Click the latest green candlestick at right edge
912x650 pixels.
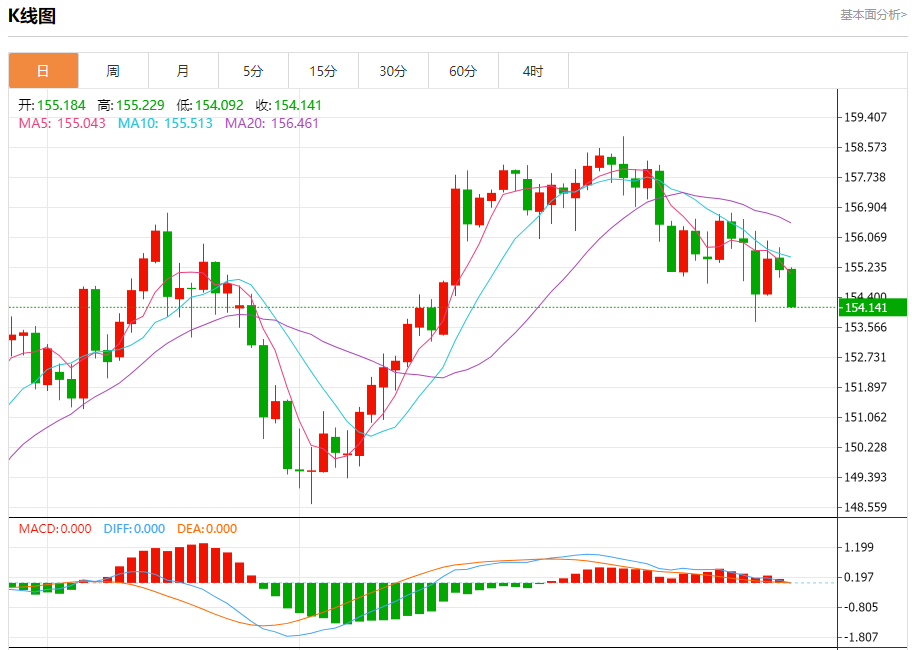coord(792,288)
